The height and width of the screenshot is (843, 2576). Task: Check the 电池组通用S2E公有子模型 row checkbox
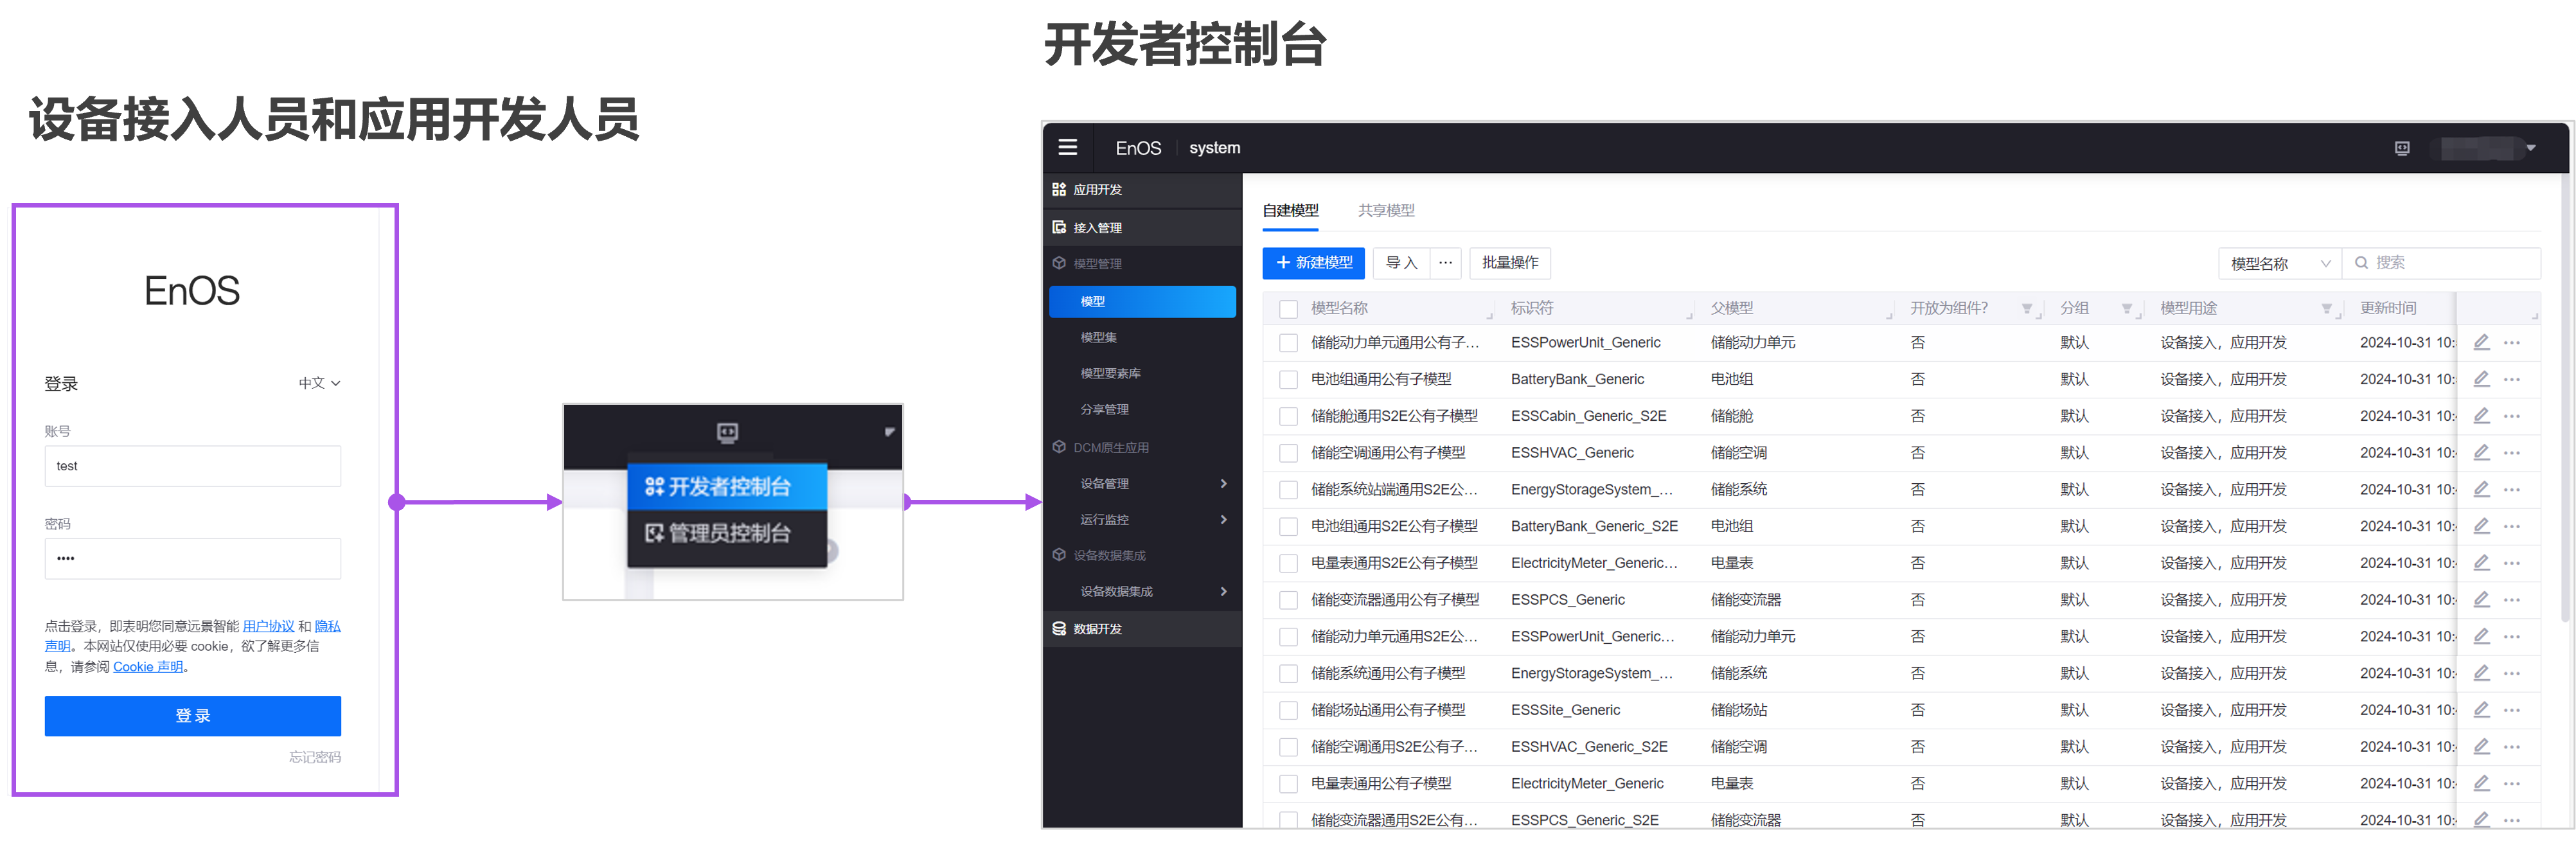tap(1289, 527)
